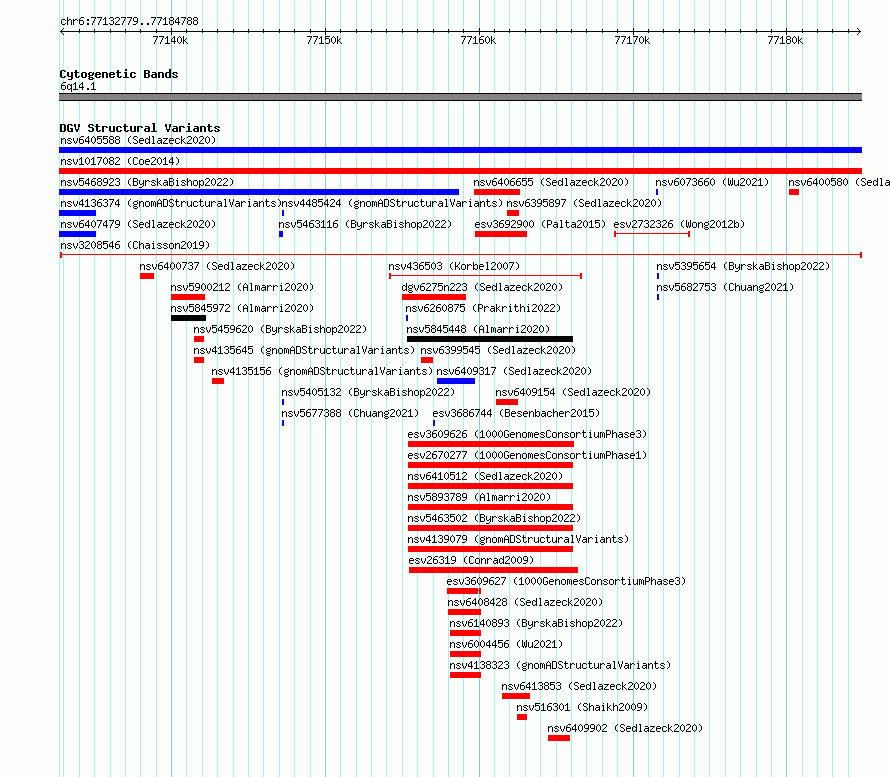Open esv2670277 1000GenomesConsortiumPhase1 variant
The height and width of the screenshot is (777, 890).
527,455
